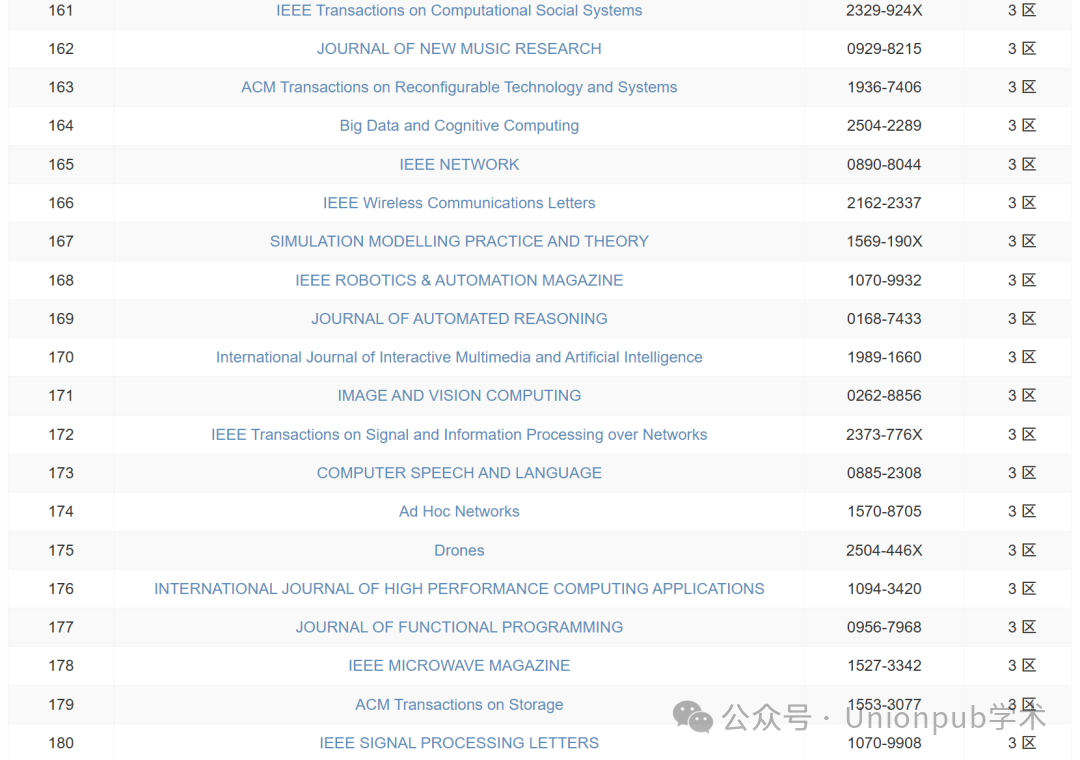Click row number 164
Image resolution: width=1080 pixels, height=760 pixels.
click(61, 125)
